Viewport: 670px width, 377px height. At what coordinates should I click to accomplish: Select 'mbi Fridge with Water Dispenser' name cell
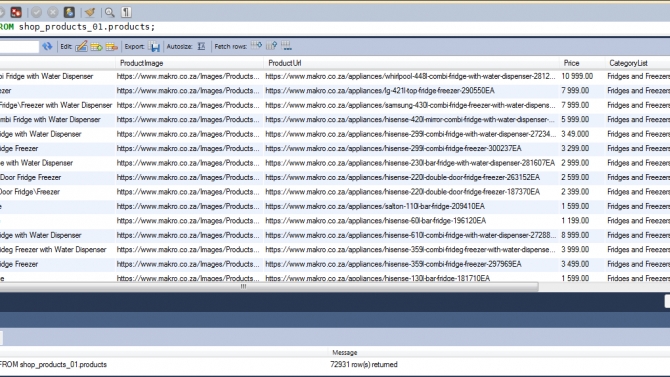tap(57, 120)
